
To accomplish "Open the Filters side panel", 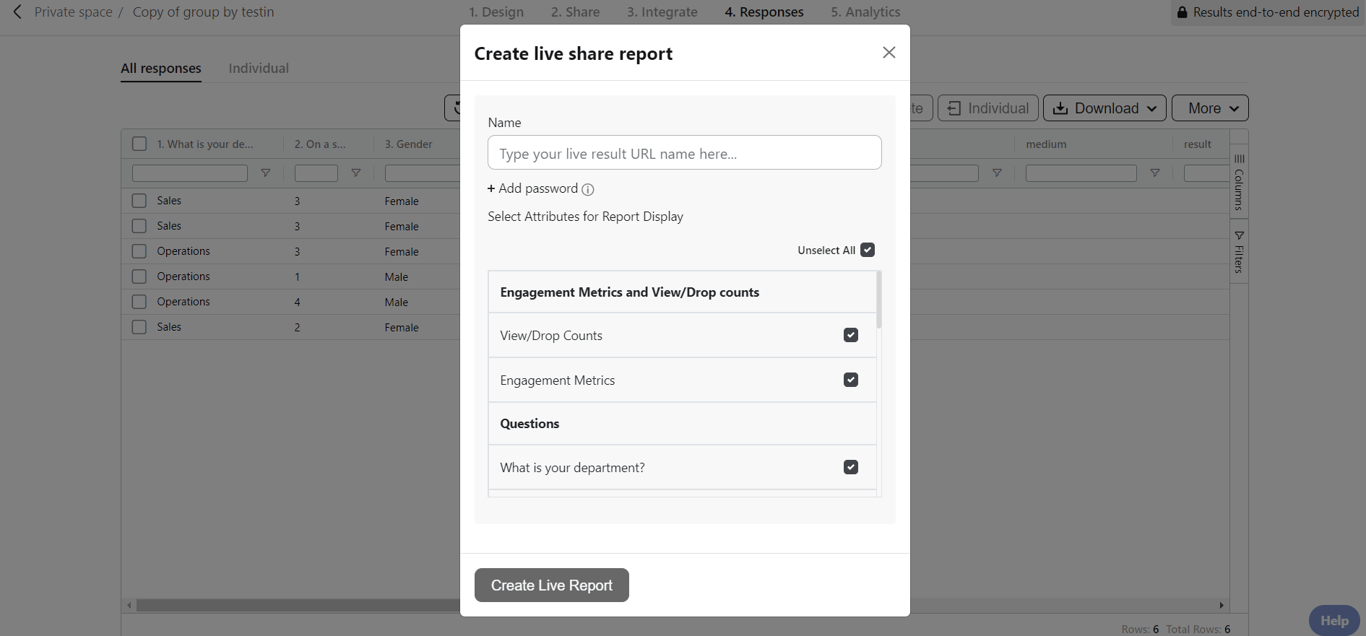I will 1239,252.
